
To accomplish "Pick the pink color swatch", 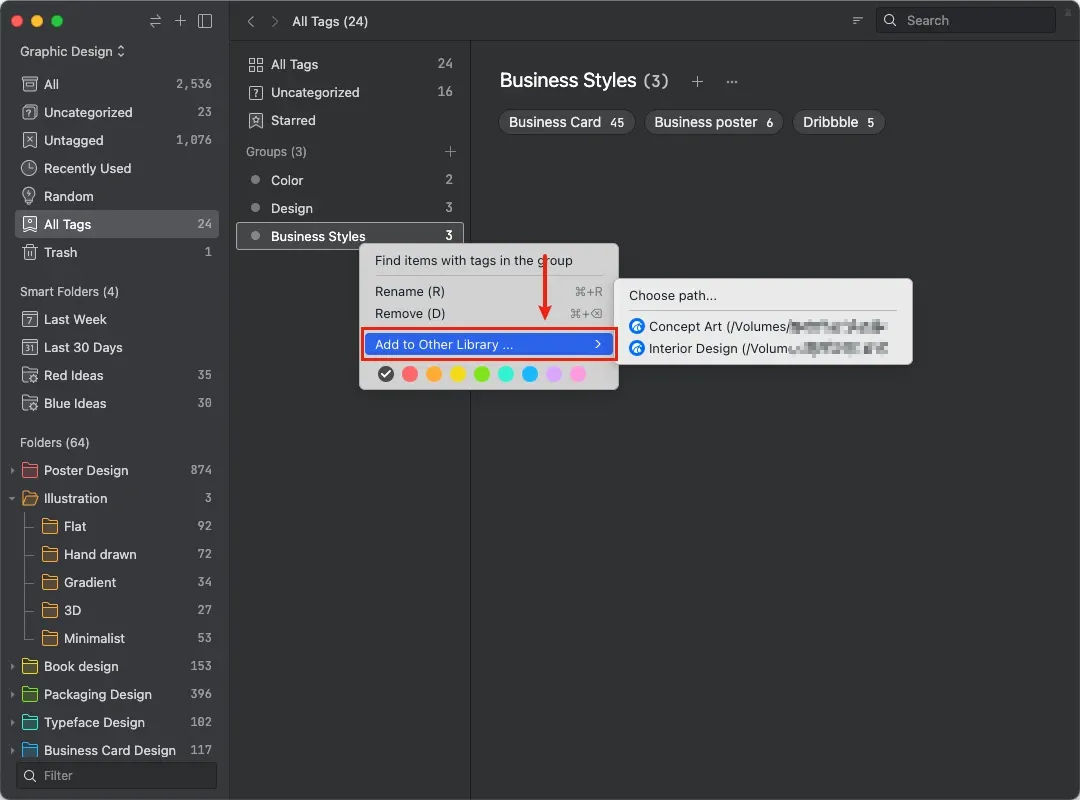I will pos(578,374).
